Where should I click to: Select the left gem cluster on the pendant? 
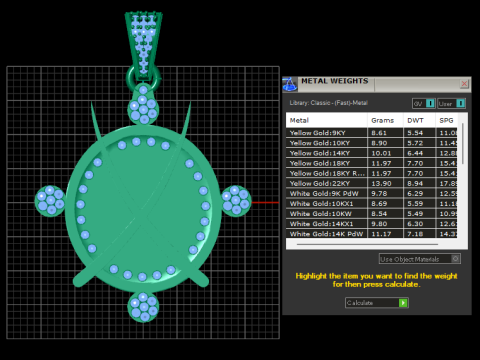(x=50, y=201)
